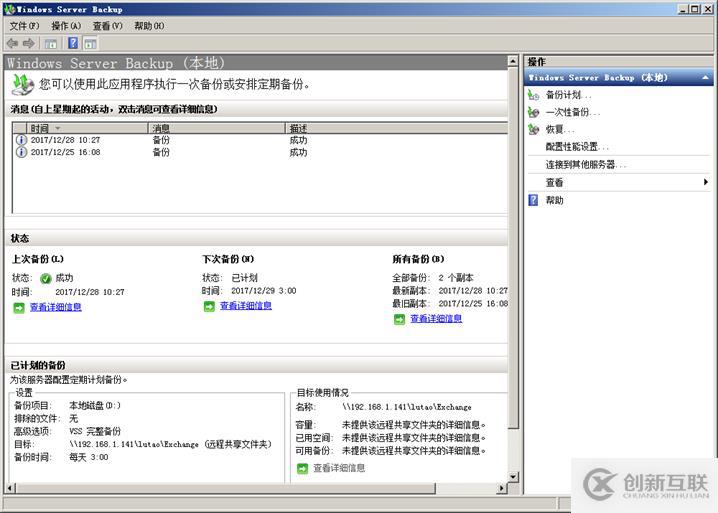Click the 每天 3:00 backup time value
718x513 pixels.
pos(89,457)
